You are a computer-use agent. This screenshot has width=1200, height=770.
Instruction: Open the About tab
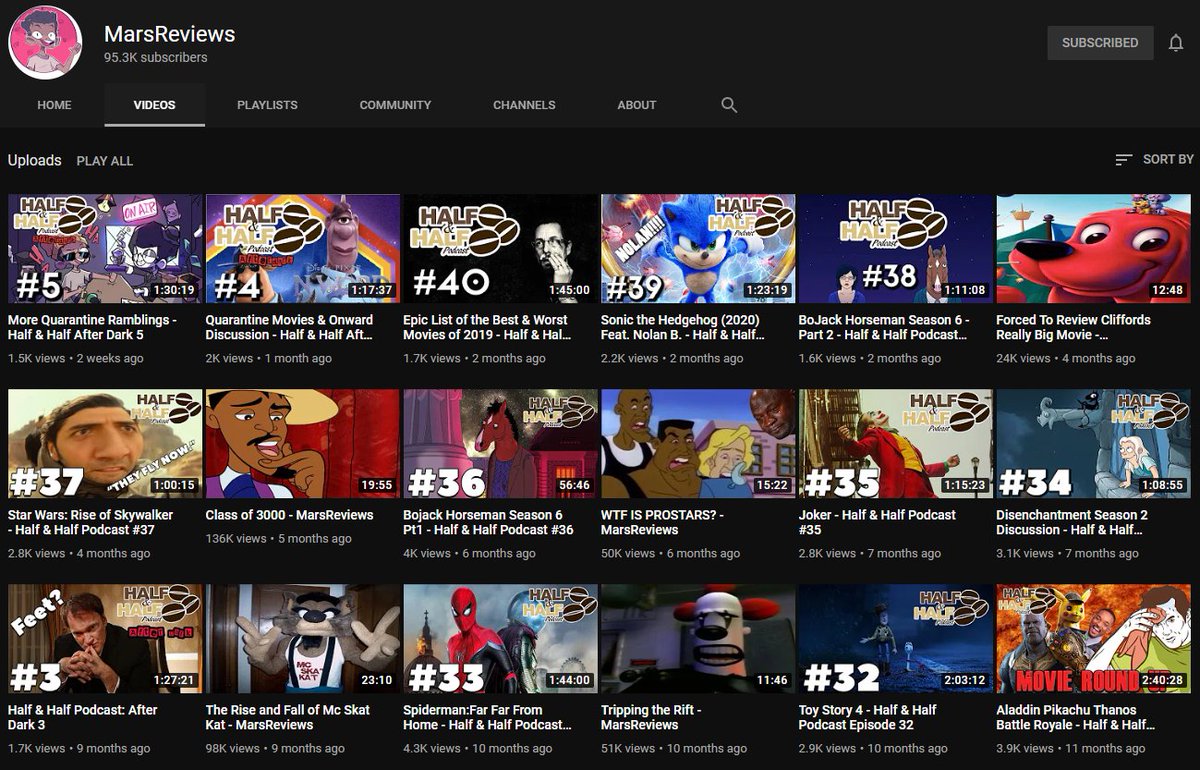tap(637, 105)
